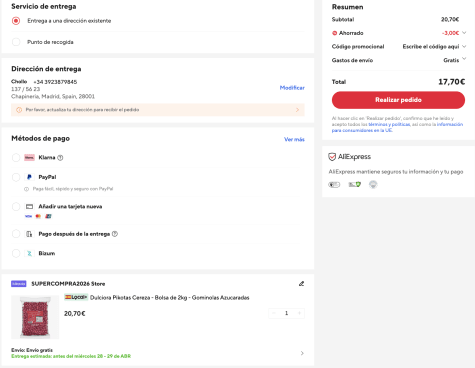The width and height of the screenshot is (475, 368).
Task: Open términos y políticas link
Action: [389, 124]
